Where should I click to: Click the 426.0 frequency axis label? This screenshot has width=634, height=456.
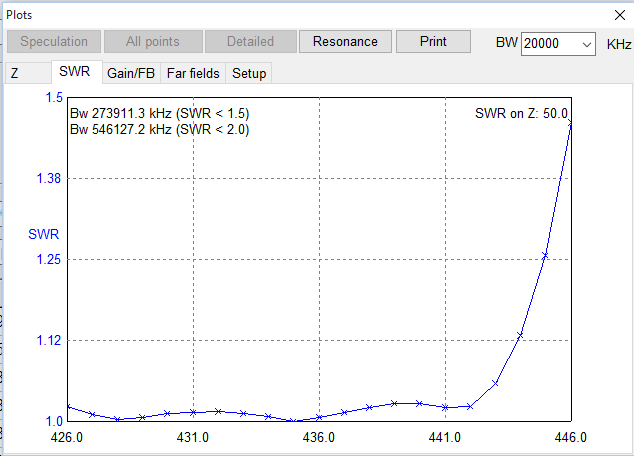[x=67, y=437]
